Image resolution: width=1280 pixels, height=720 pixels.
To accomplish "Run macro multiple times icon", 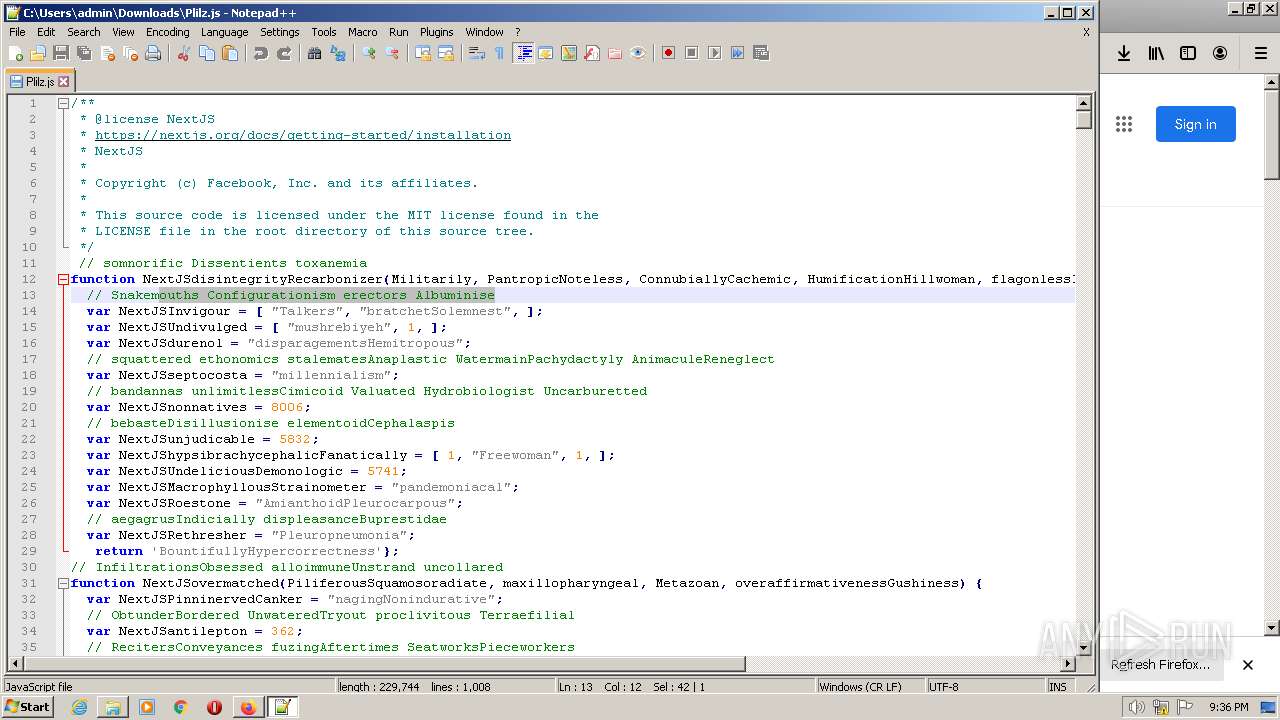I will pos(737,53).
